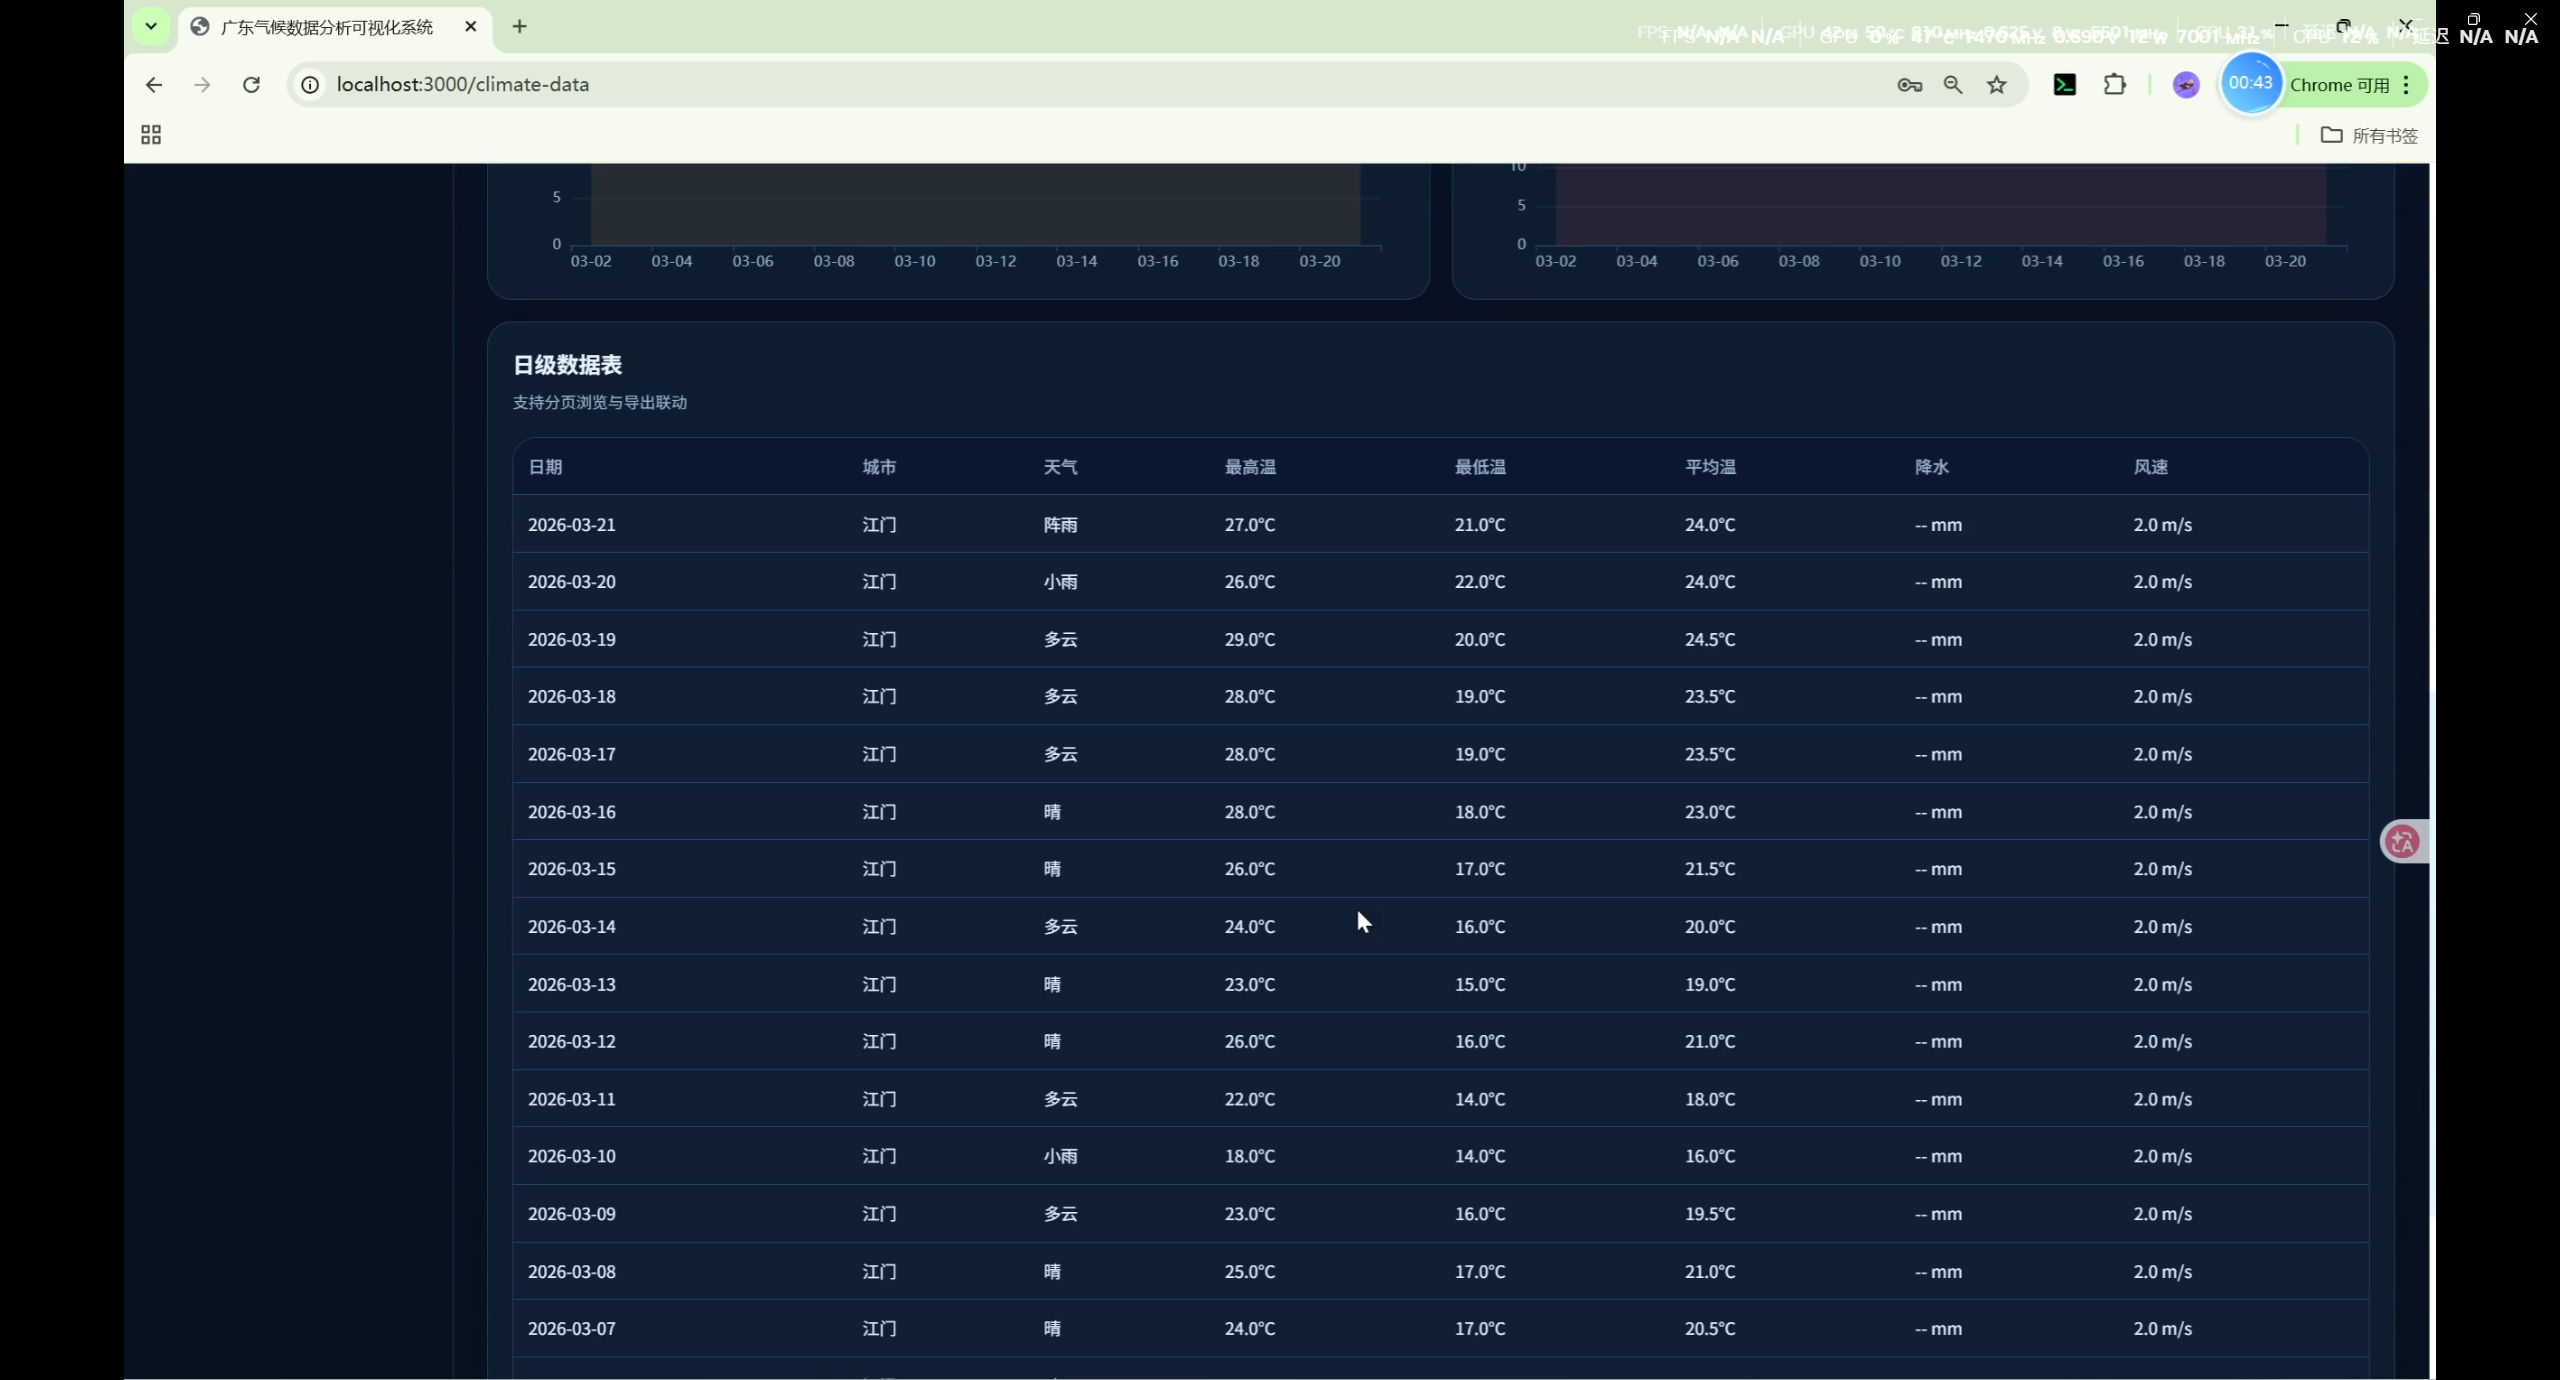Viewport: 2560px width, 1380px height.
Task: Click the Chrome 可用 update button
Action: point(2338,85)
